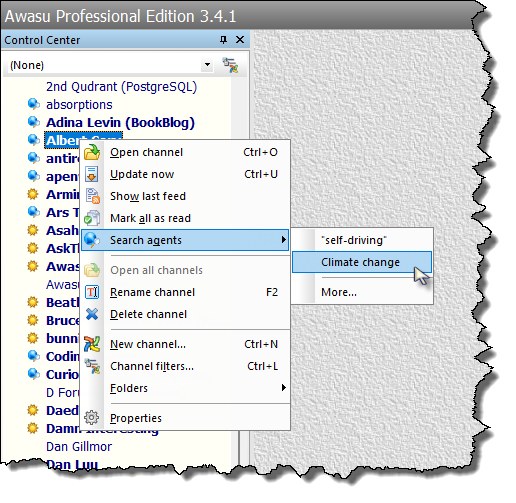Pin the Control Center panel
This screenshot has width=516, height=503.
[x=223, y=40]
